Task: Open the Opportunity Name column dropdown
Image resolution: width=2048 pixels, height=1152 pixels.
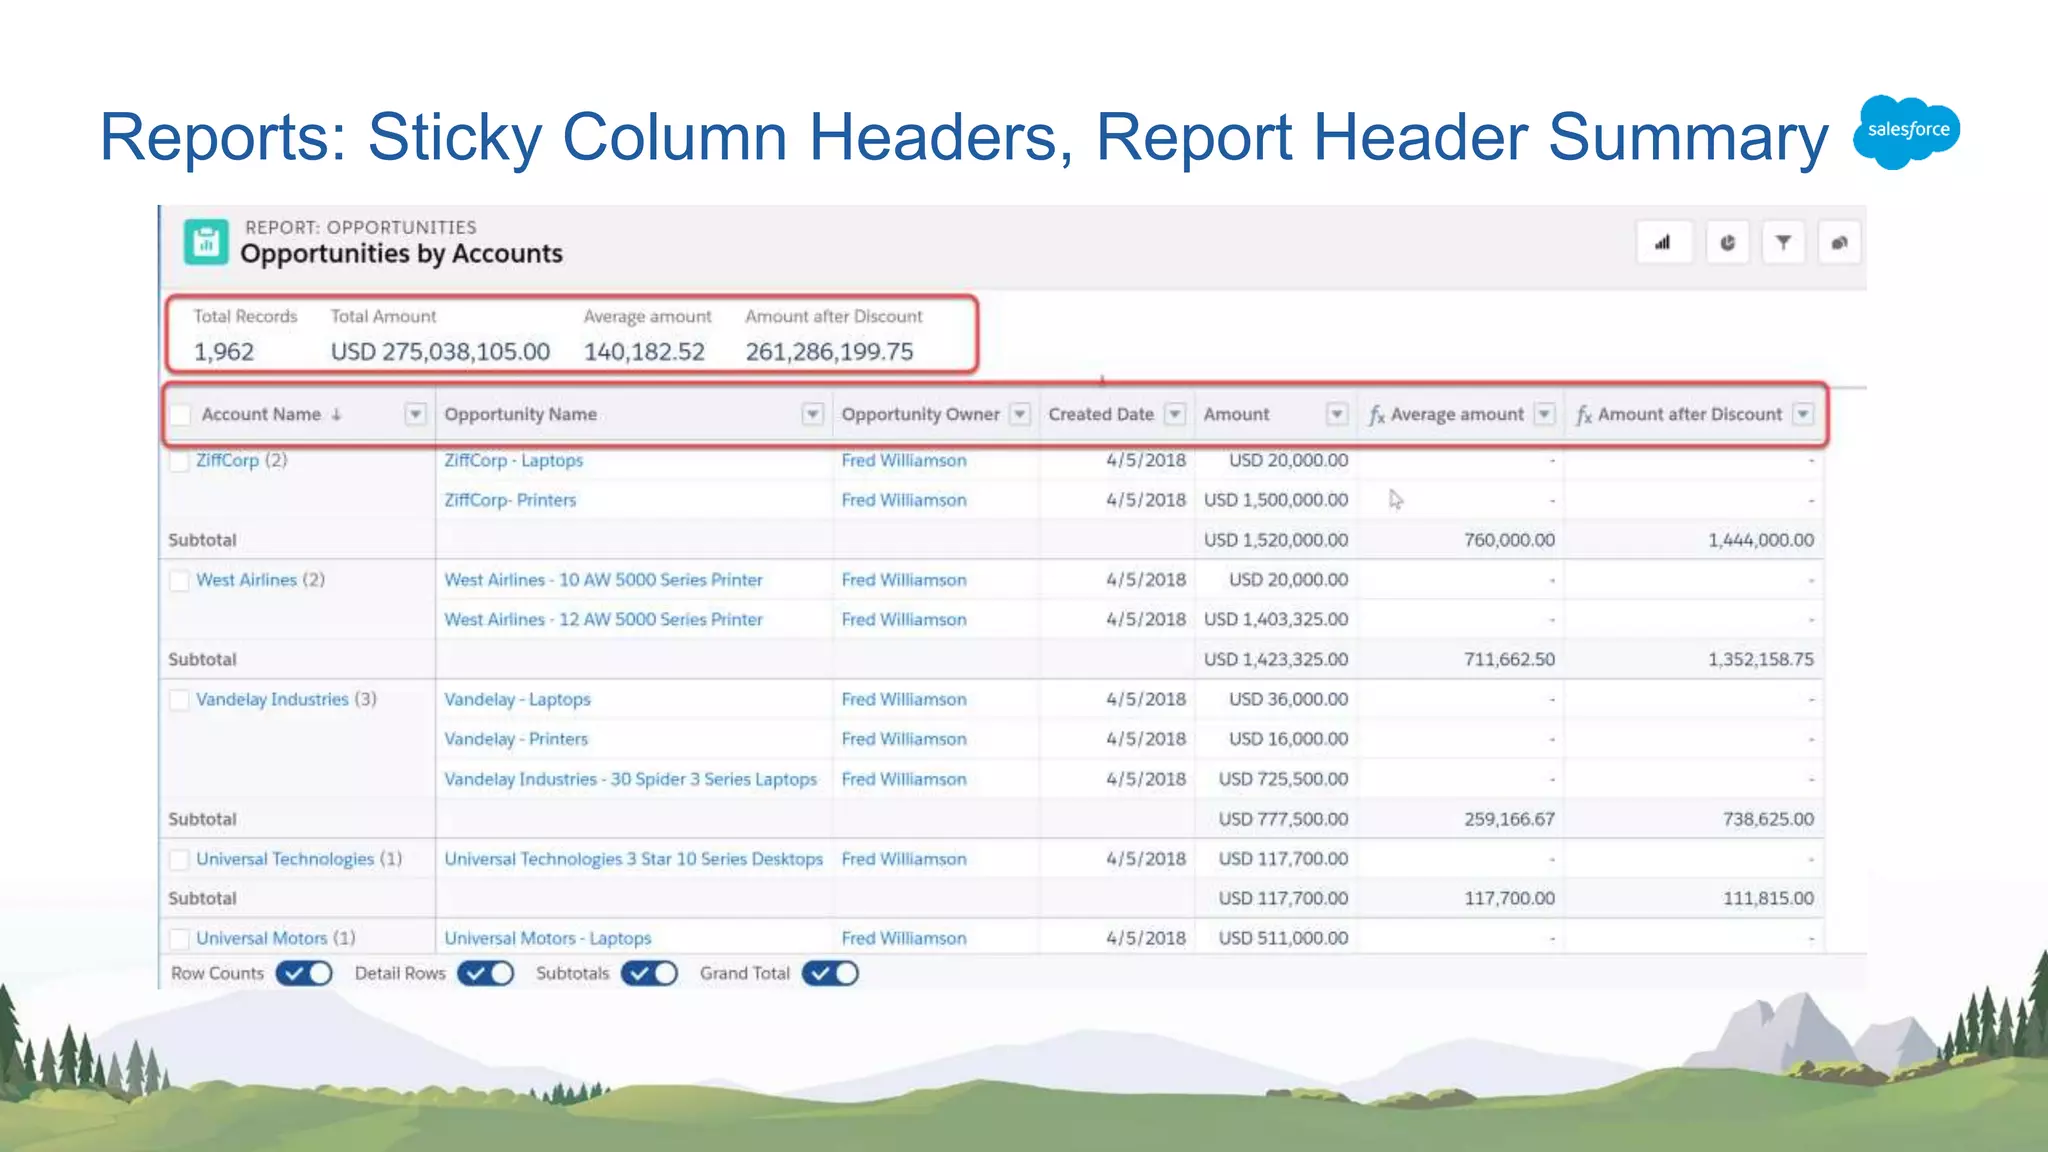Action: (x=813, y=414)
